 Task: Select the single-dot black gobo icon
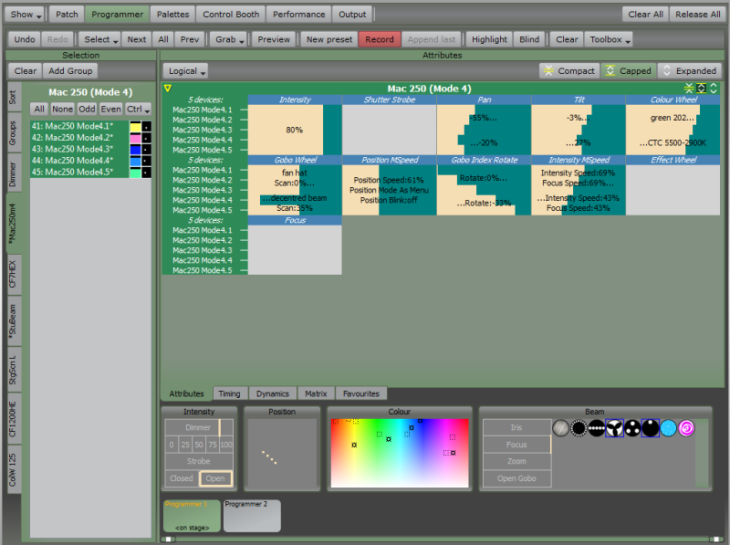point(650,428)
